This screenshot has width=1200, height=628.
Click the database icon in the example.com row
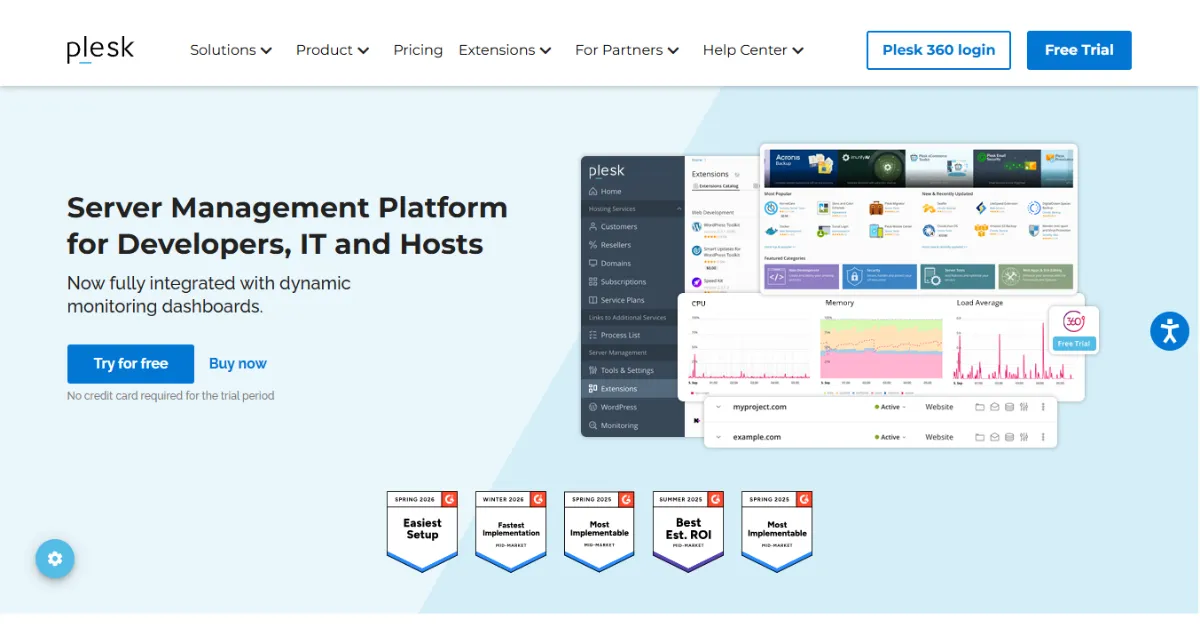coord(1009,437)
